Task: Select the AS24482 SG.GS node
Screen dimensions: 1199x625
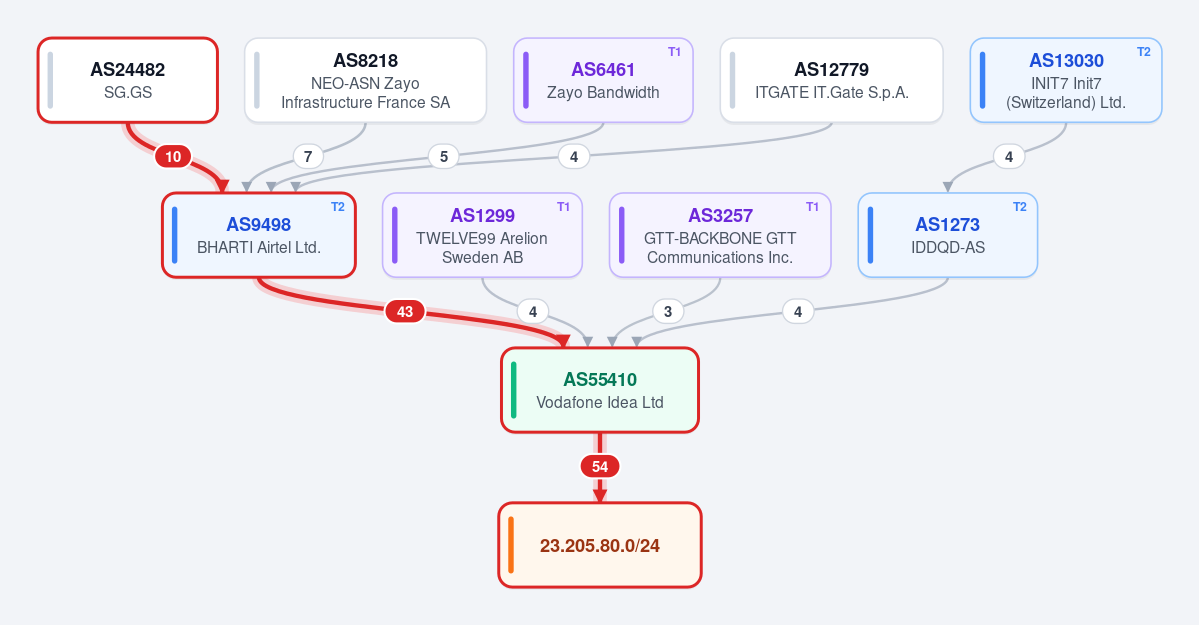Action: click(128, 80)
